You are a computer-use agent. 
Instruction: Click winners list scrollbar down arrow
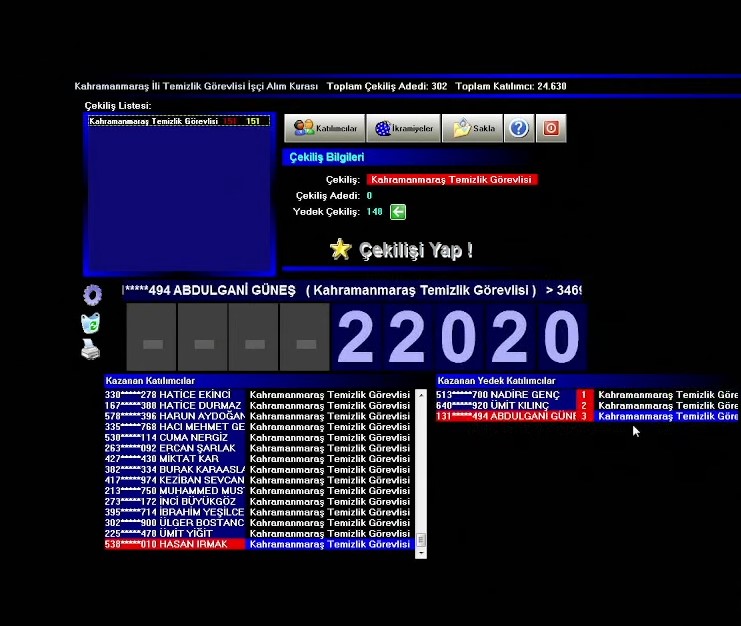click(x=421, y=552)
